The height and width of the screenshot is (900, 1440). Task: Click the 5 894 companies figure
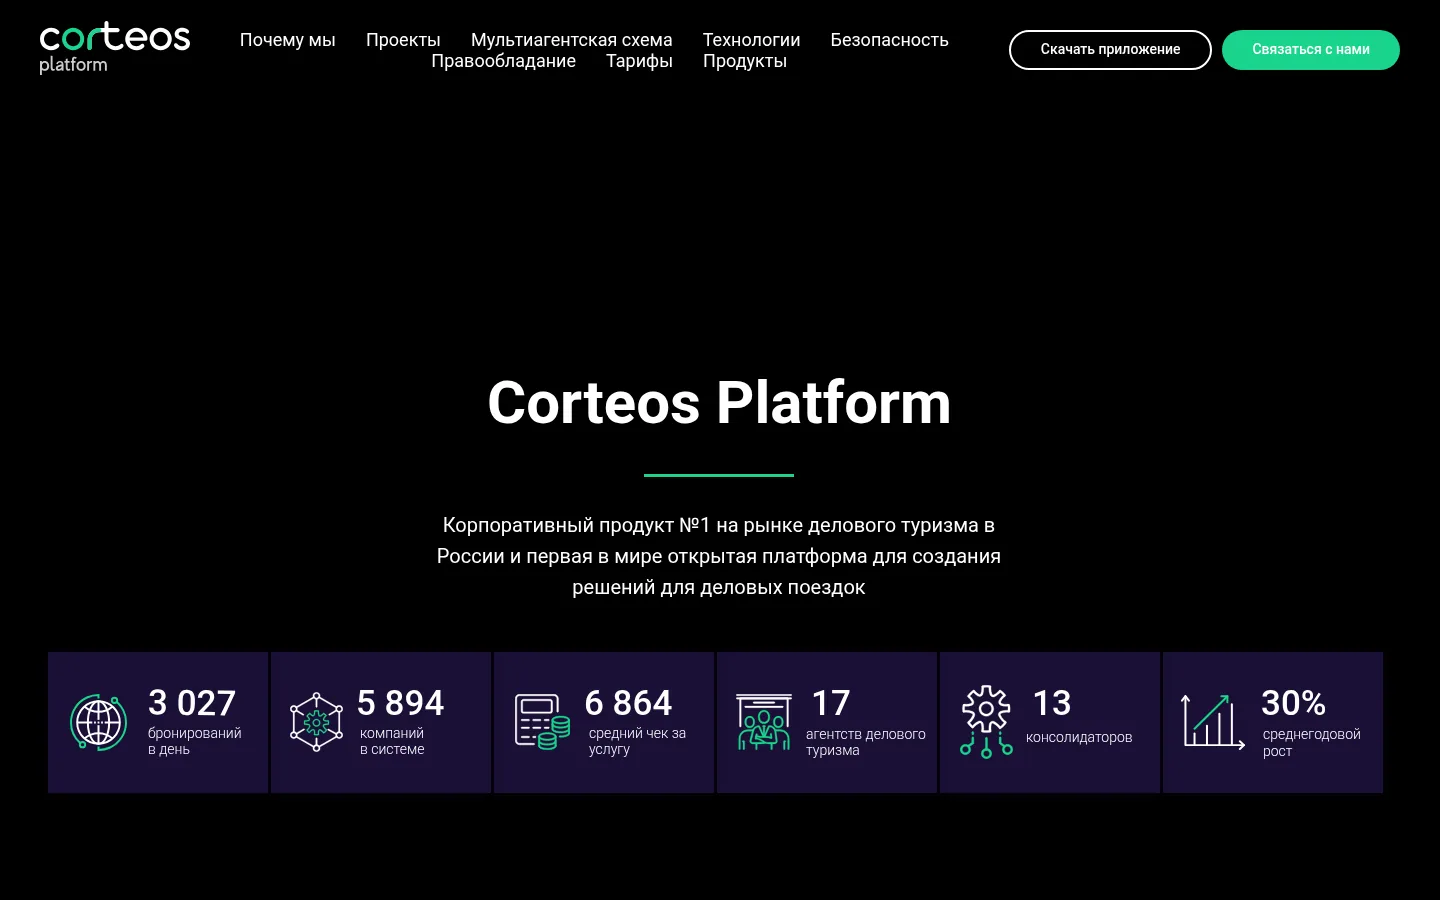click(x=401, y=703)
